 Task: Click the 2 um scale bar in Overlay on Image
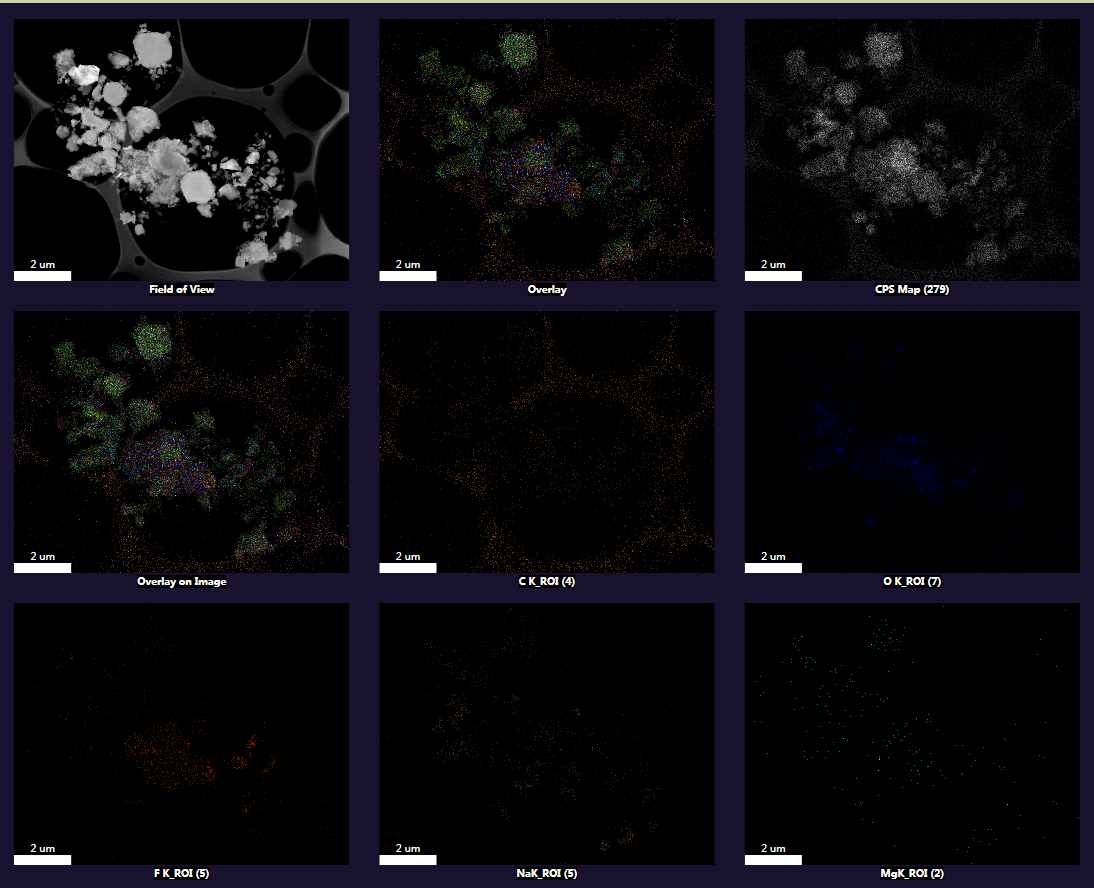pyautogui.click(x=43, y=568)
